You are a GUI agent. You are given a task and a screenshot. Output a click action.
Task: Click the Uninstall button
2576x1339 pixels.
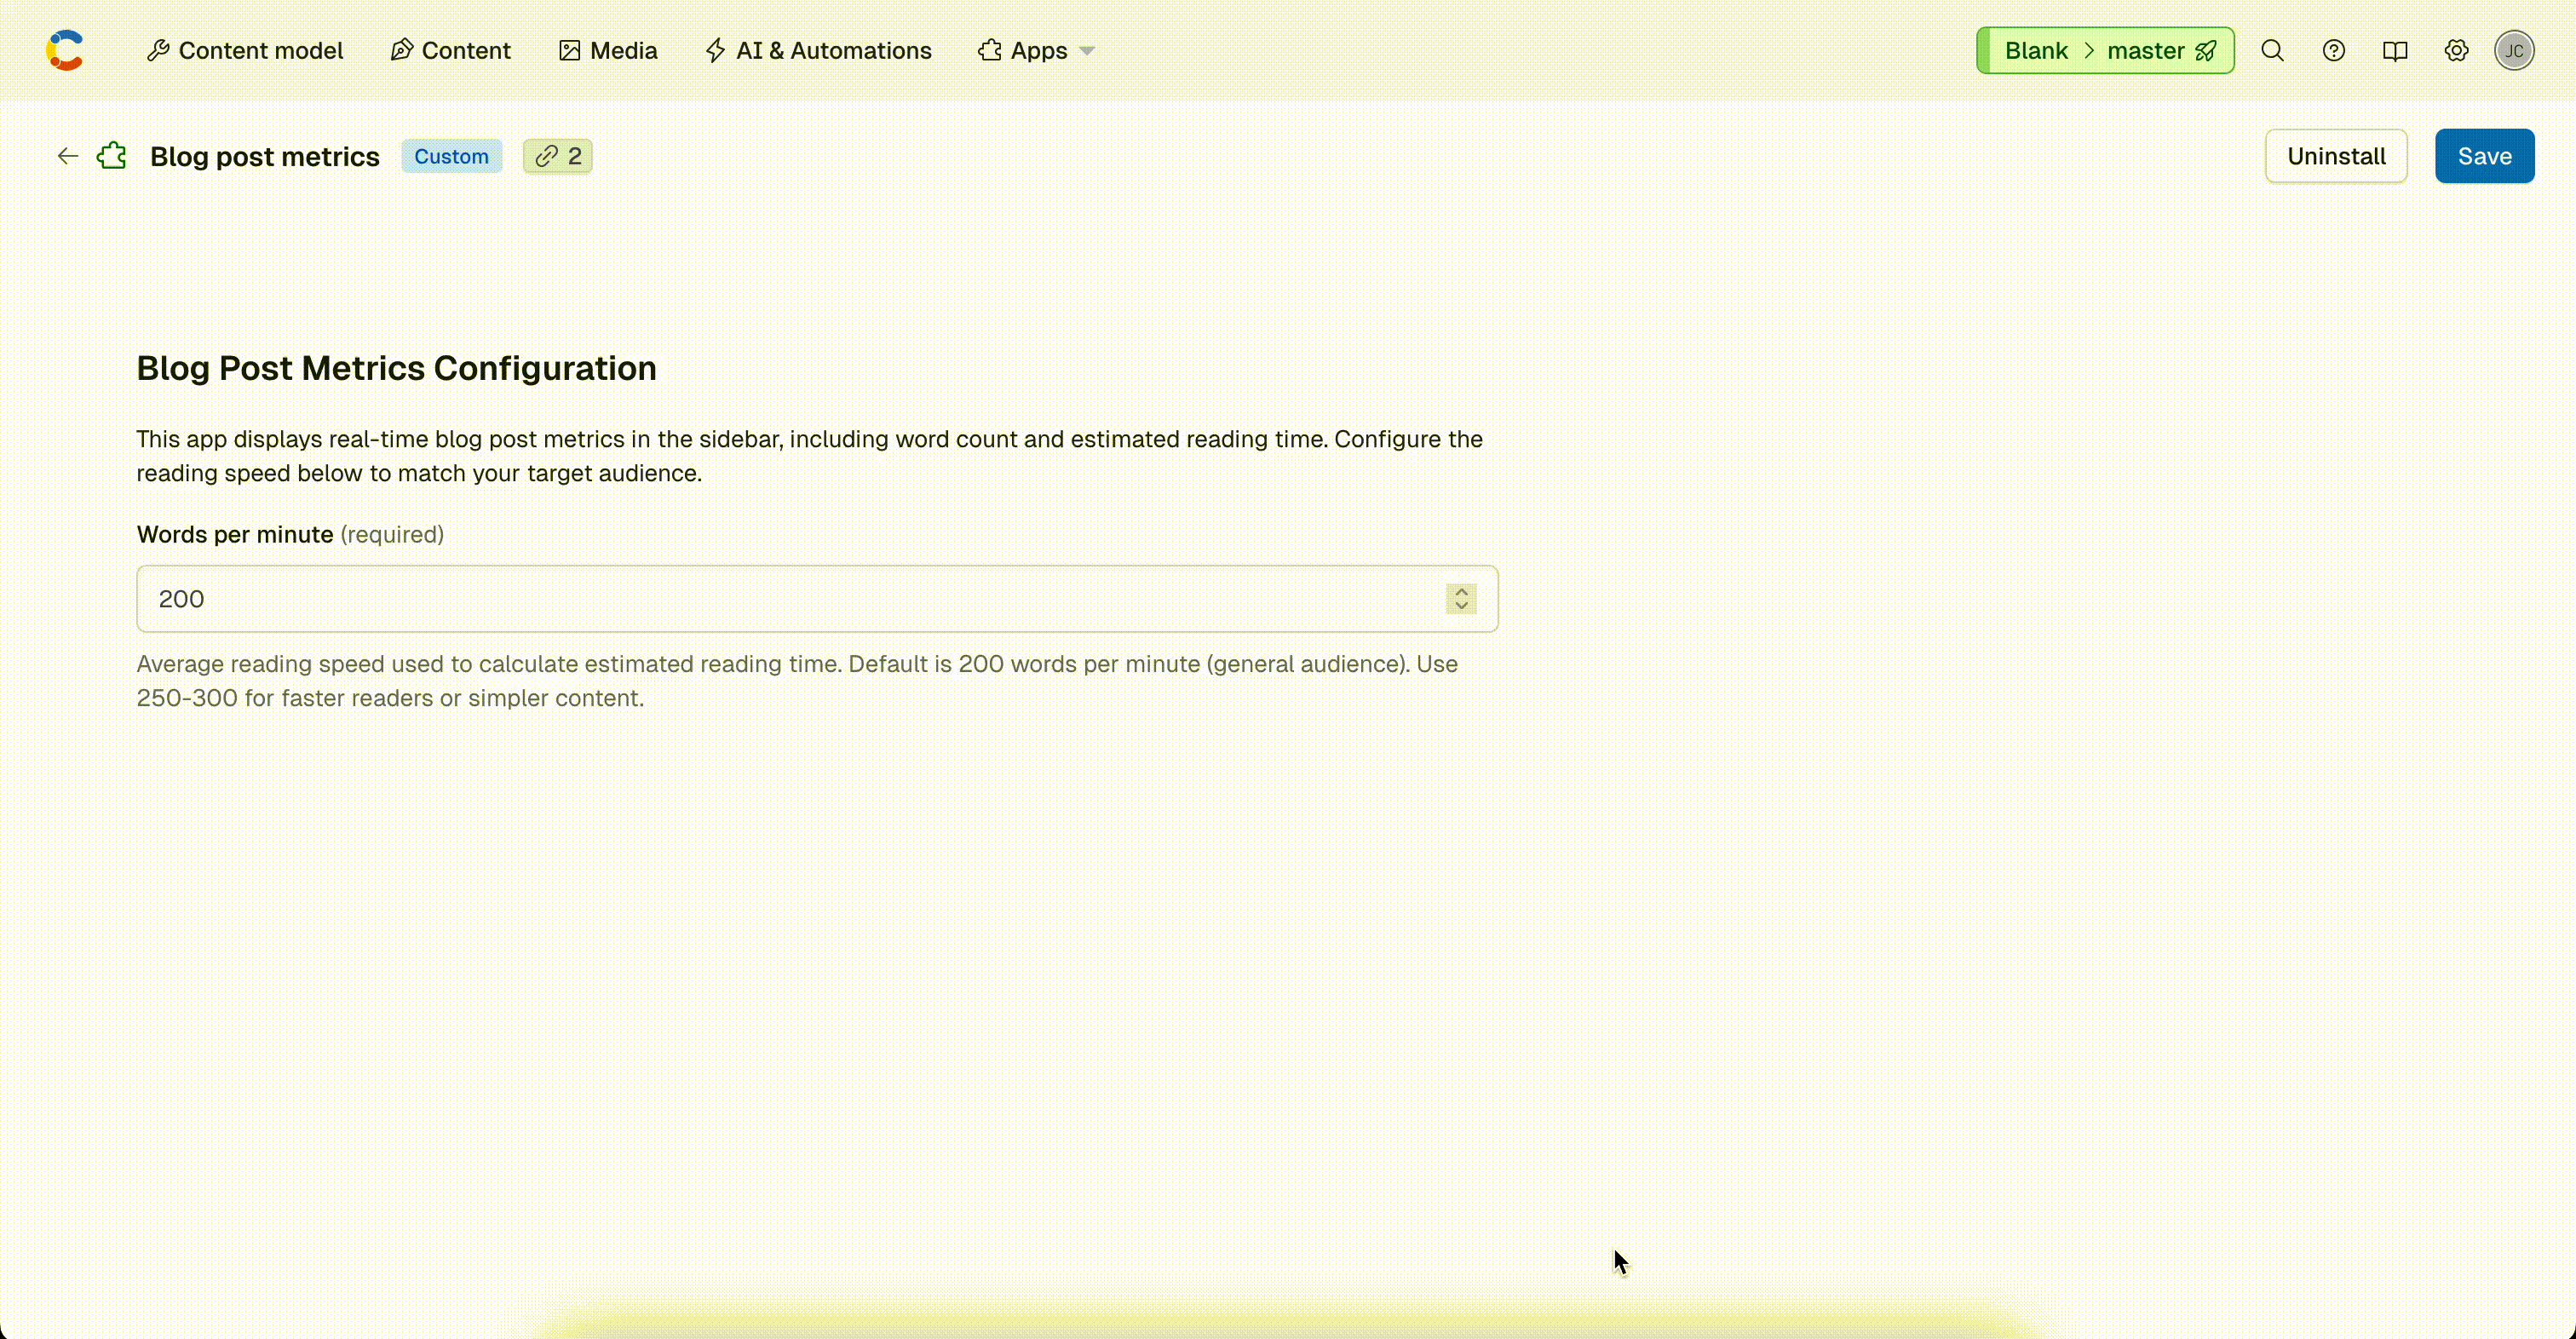coord(2335,156)
